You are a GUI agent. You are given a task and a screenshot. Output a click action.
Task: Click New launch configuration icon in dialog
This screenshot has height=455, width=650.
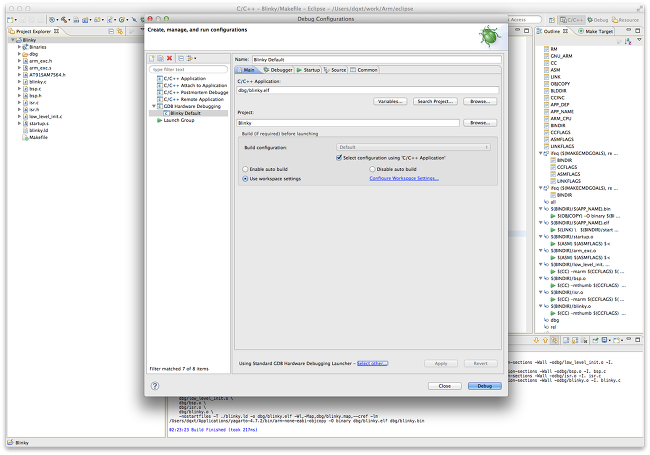tap(152, 58)
